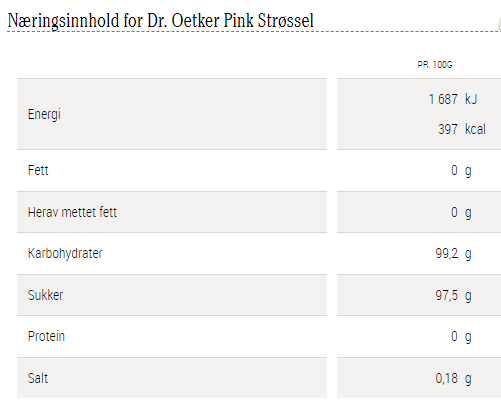Select the Protein value of 0 g
Image resolution: width=501 pixels, height=406 pixels.
461,337
